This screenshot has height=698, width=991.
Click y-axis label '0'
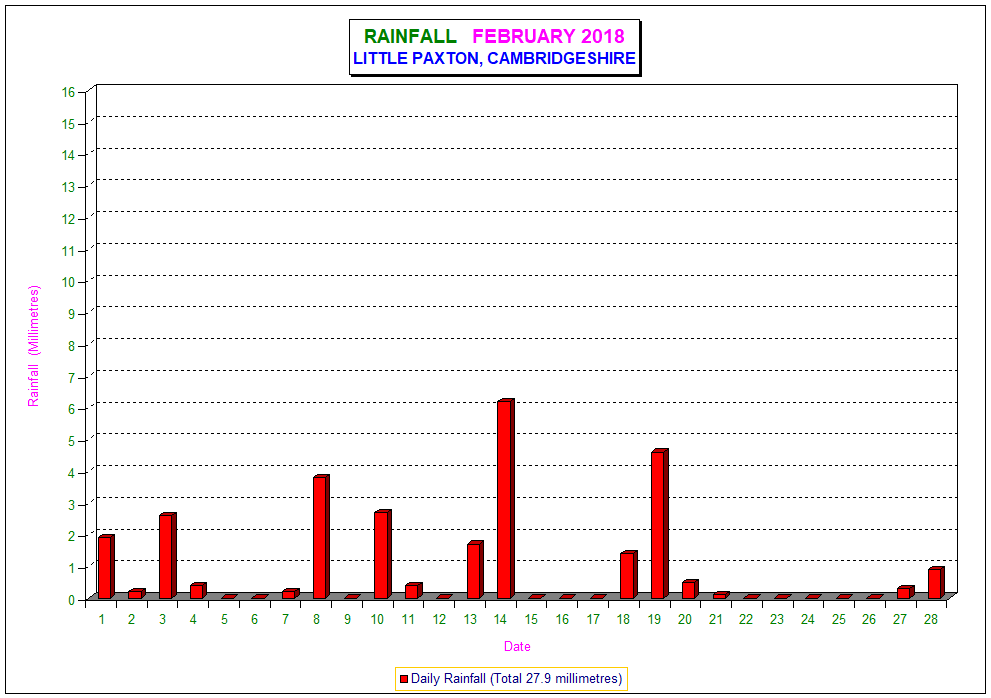(71, 599)
